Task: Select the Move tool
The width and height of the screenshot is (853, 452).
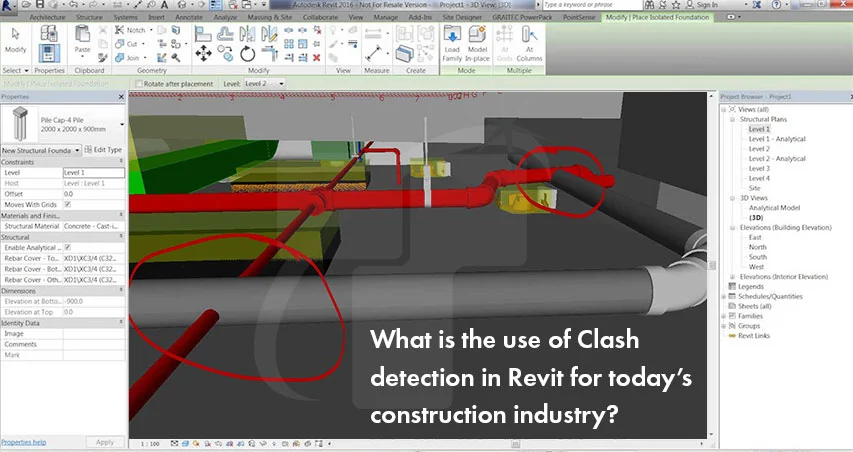Action: pos(203,54)
